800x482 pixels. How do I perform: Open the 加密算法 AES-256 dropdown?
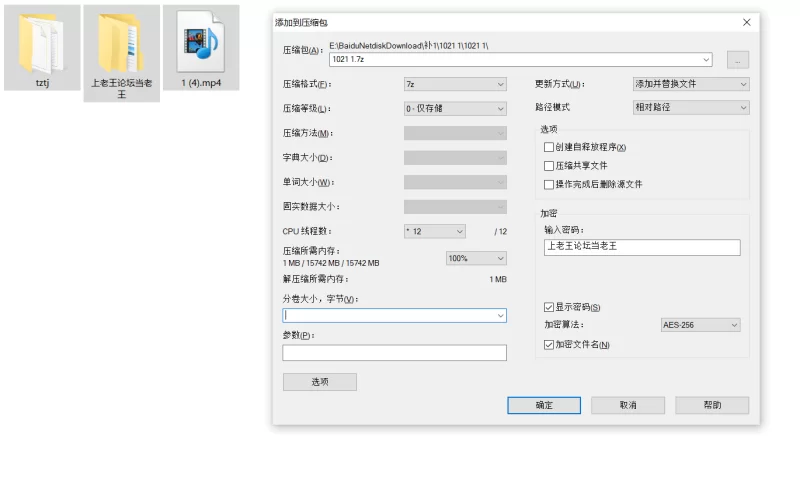coord(700,325)
